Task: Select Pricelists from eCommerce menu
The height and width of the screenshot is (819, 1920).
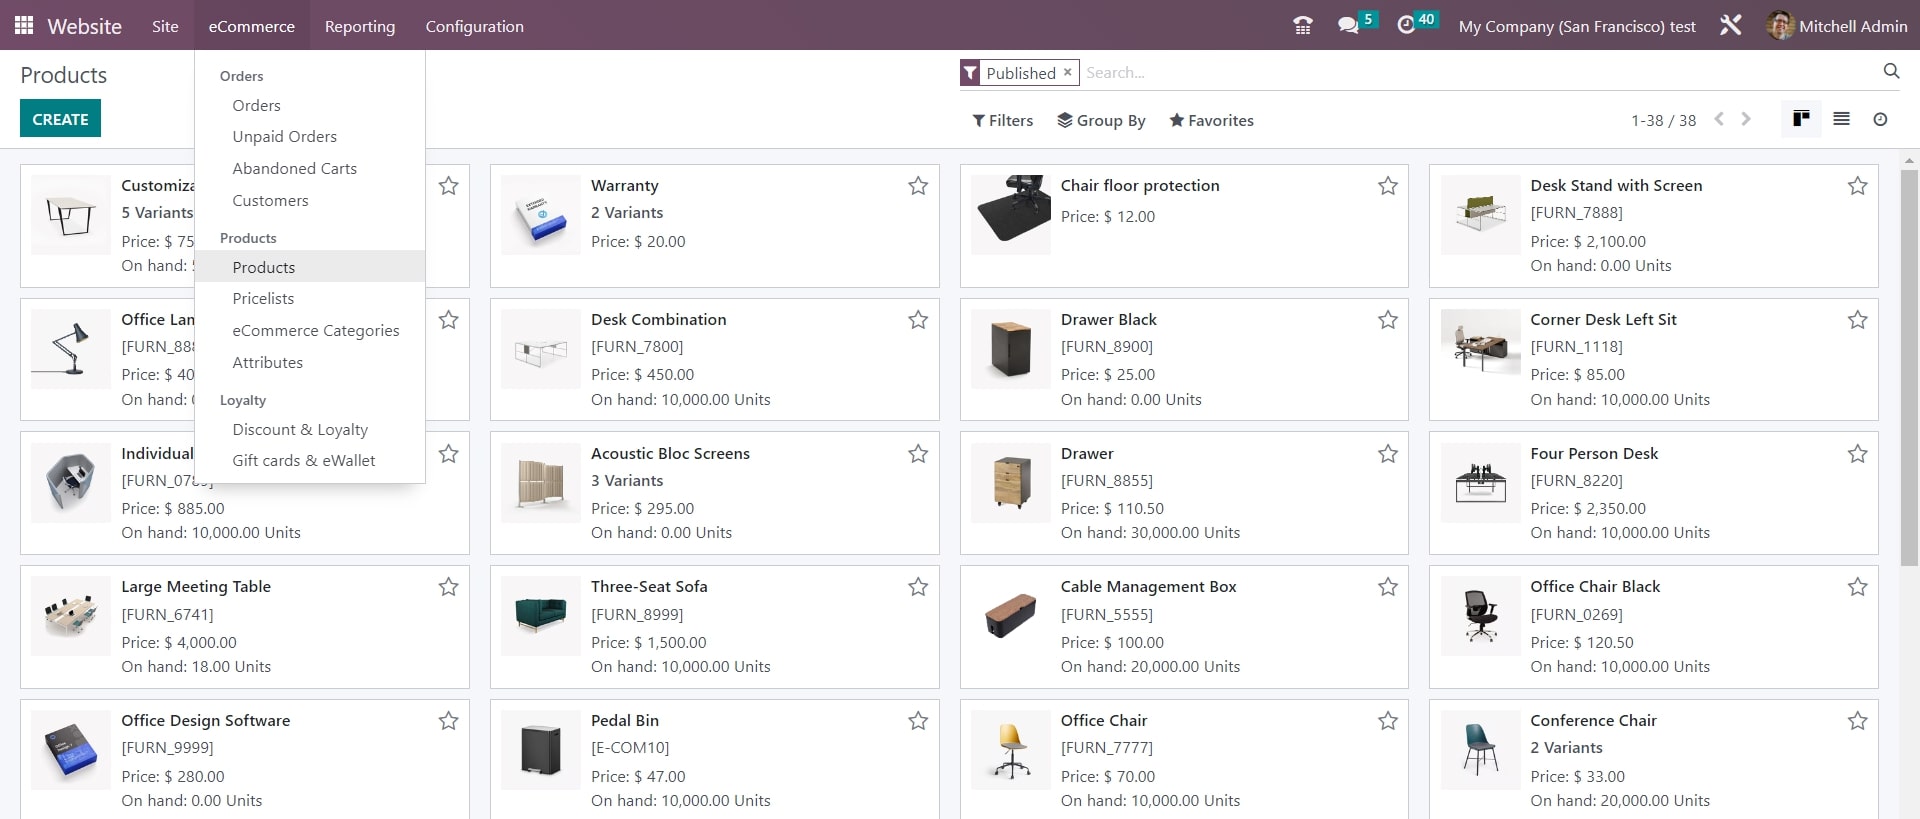Action: [263, 298]
